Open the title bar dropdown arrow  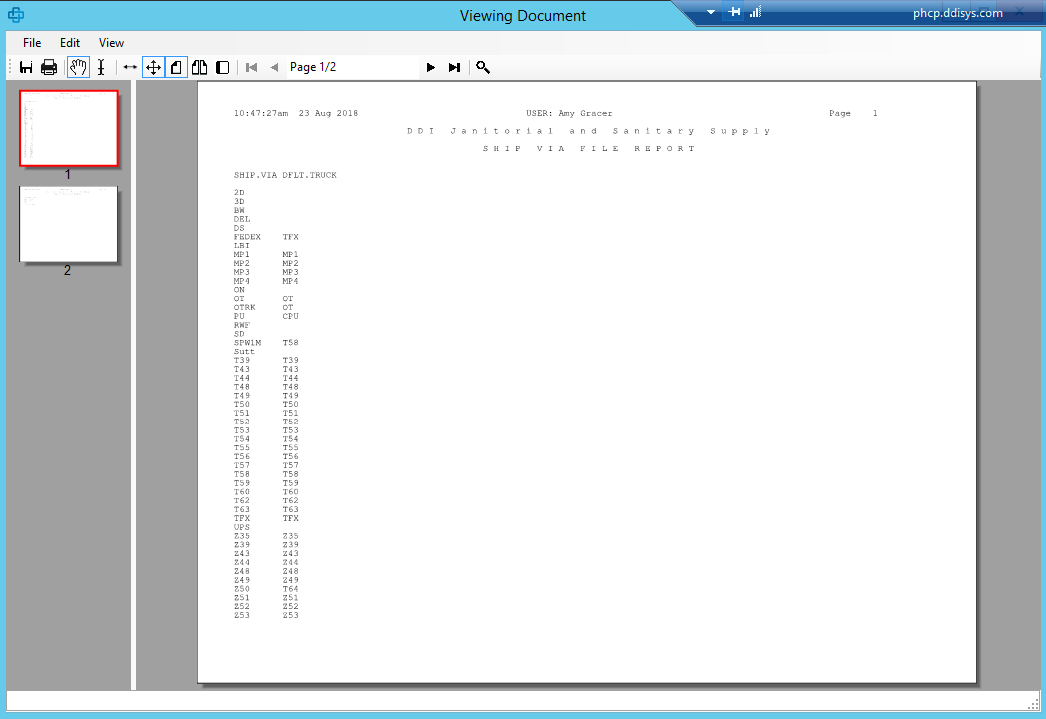[x=710, y=12]
